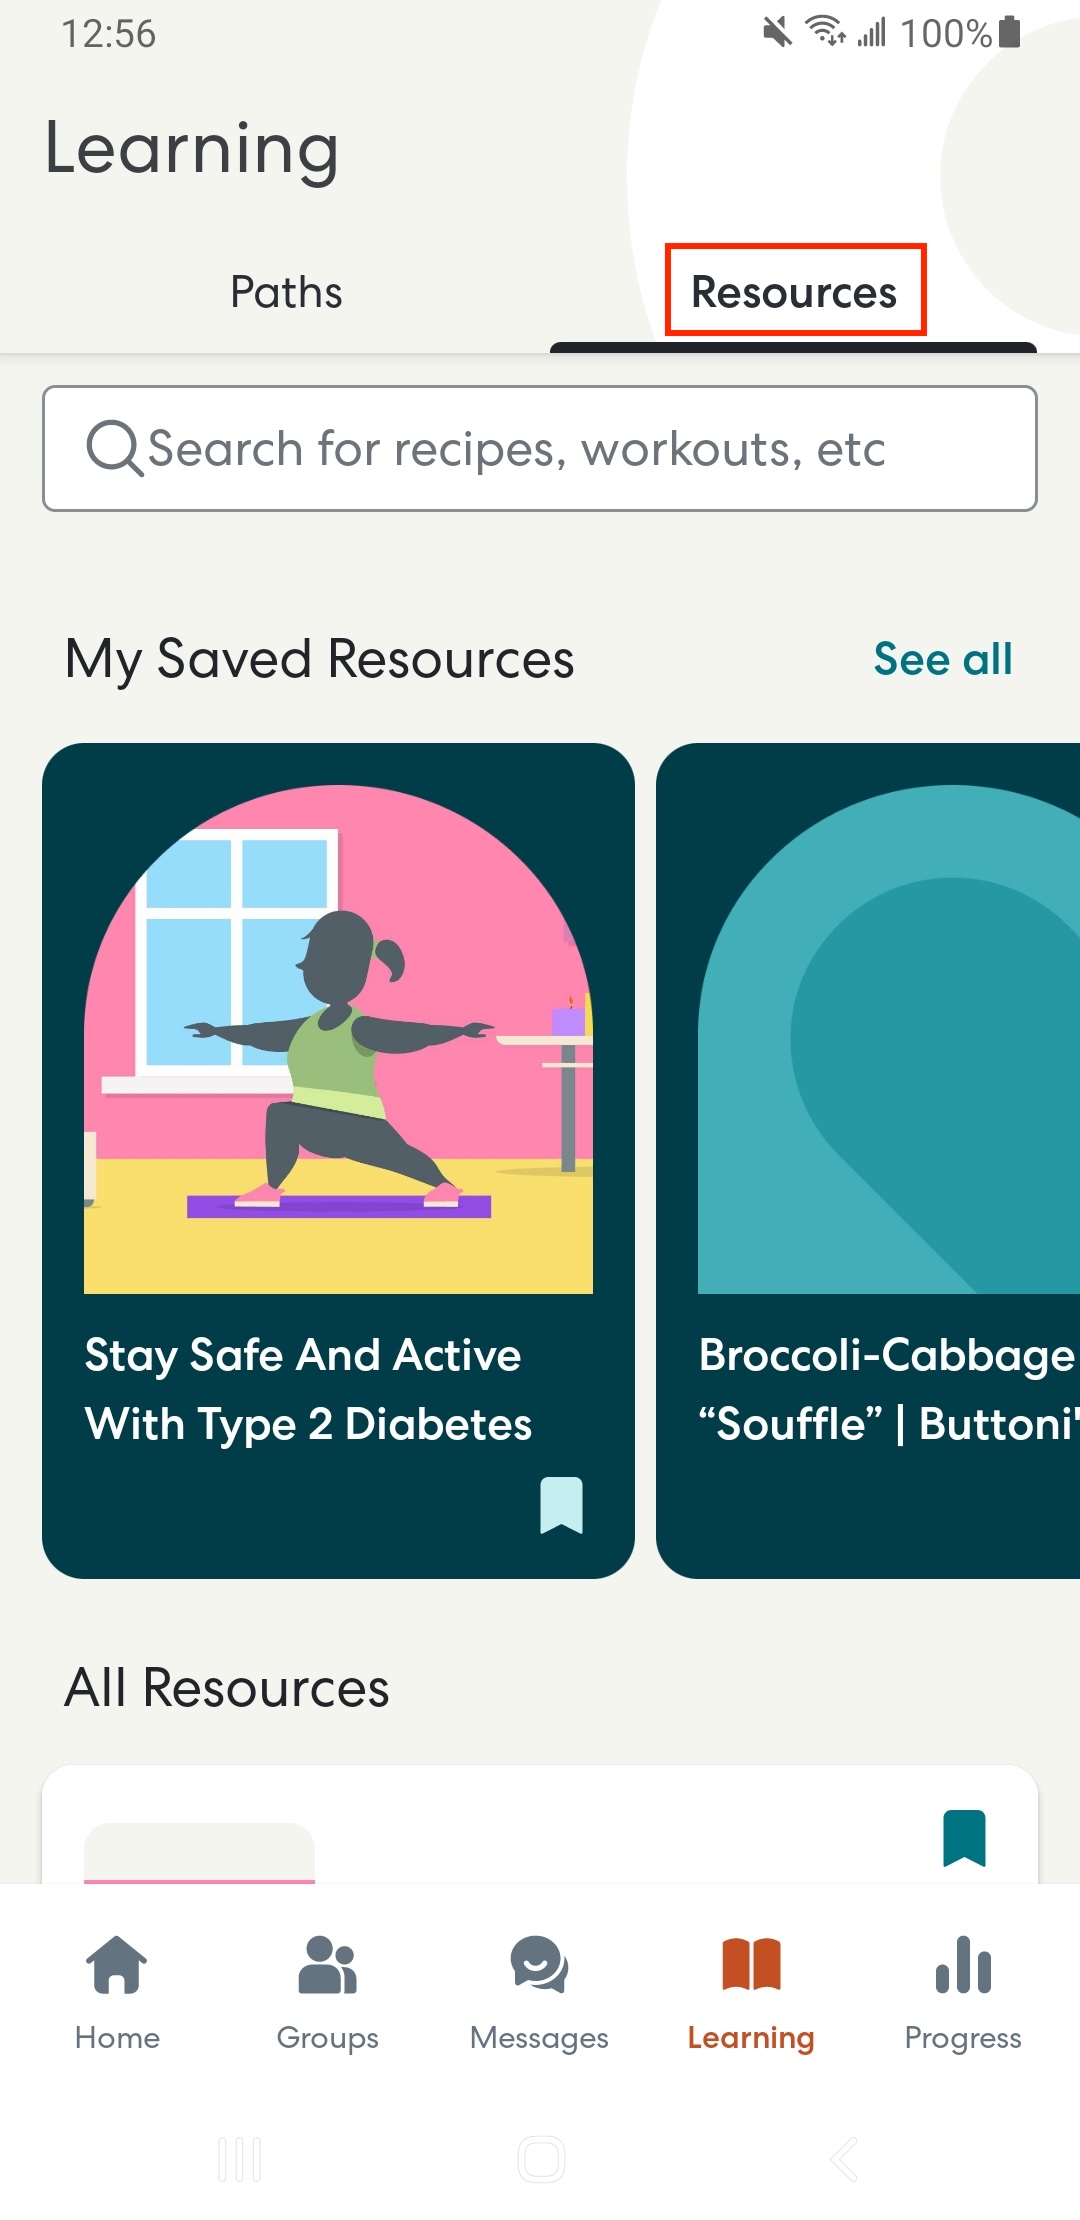
Task: Open the Home tab icon
Action: (117, 1964)
